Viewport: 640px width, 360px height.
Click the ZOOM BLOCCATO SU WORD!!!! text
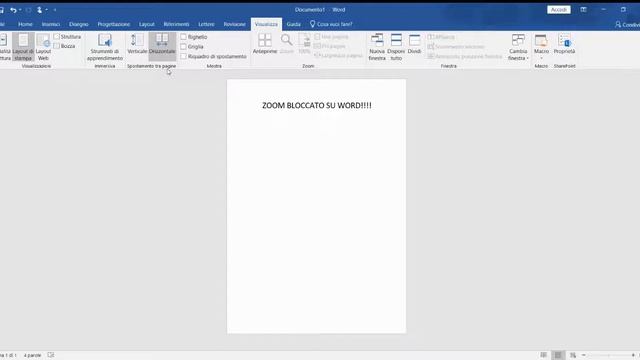pos(317,105)
